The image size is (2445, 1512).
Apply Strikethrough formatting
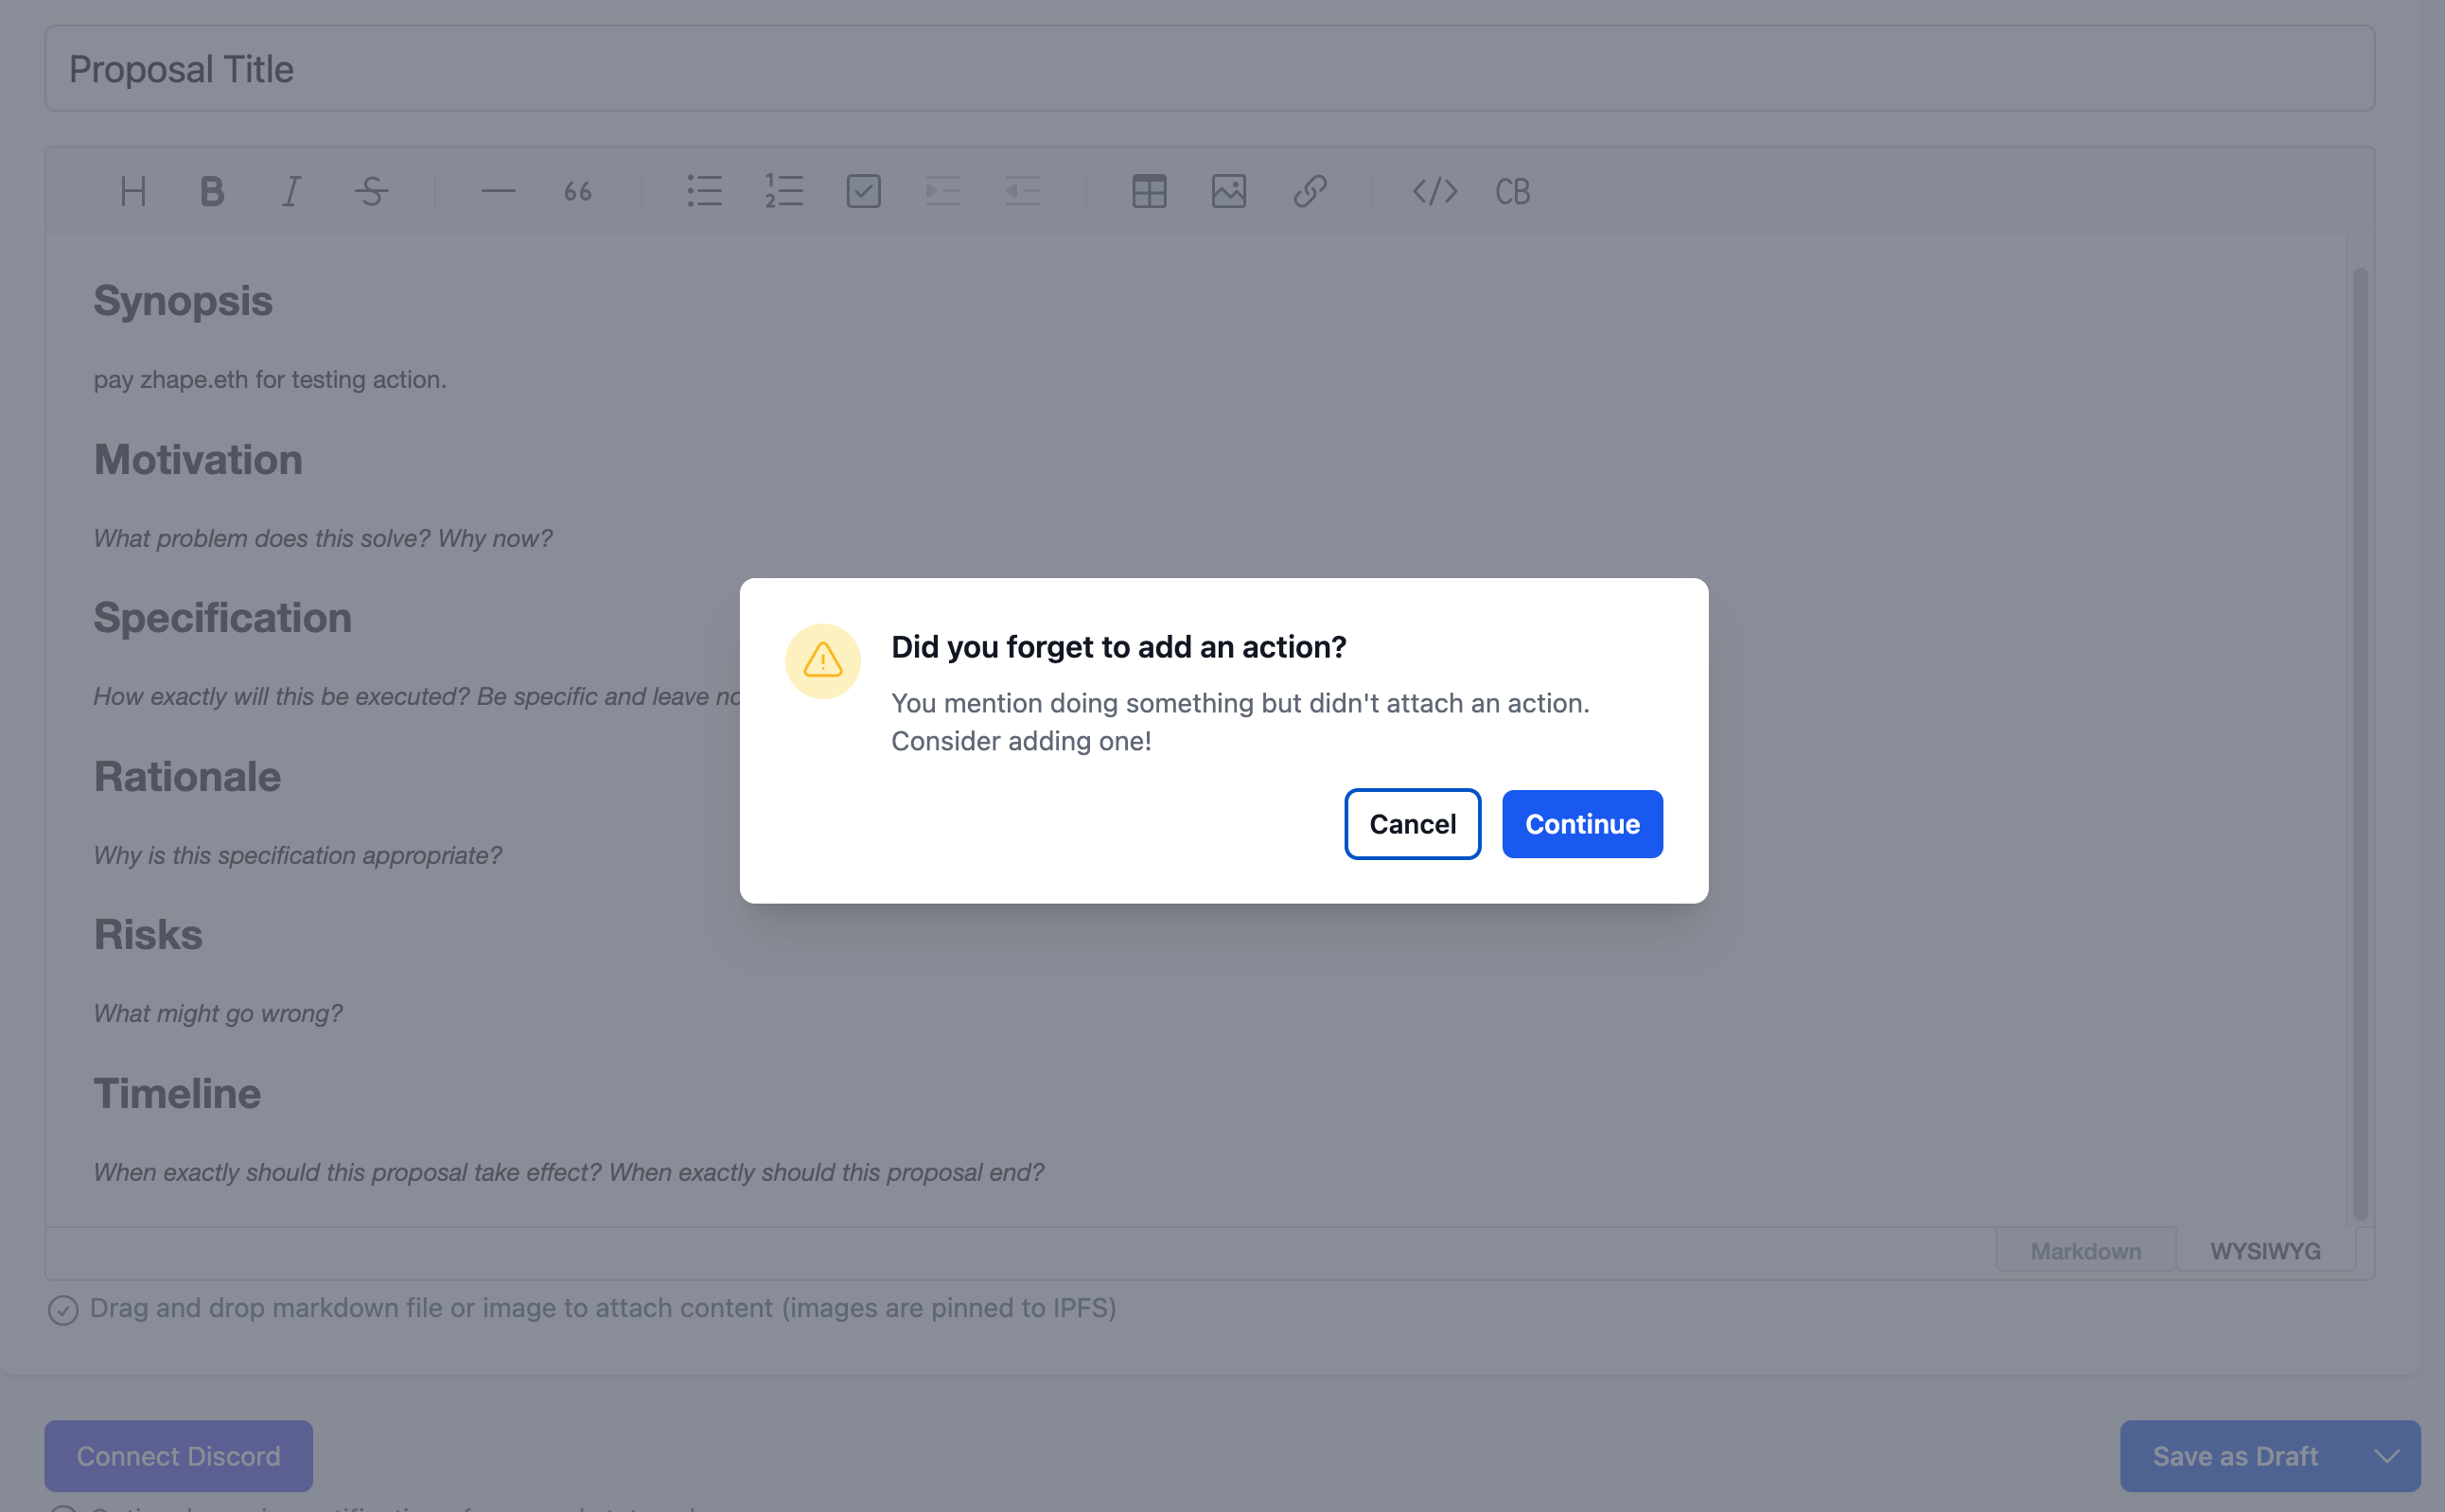(371, 191)
